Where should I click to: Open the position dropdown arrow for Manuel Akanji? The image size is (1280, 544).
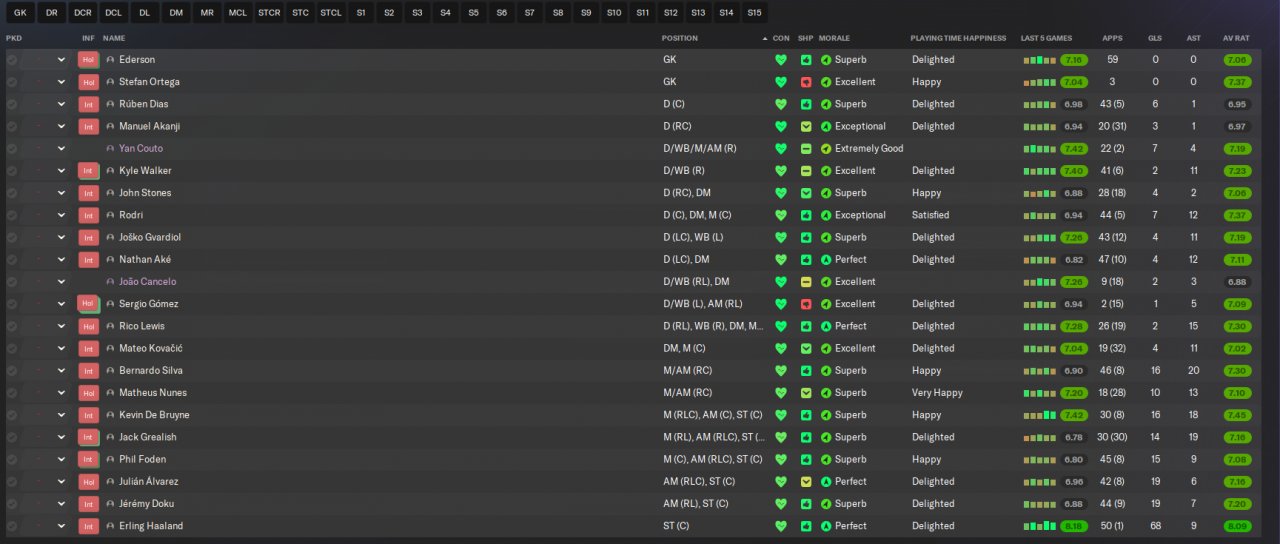coord(61,127)
